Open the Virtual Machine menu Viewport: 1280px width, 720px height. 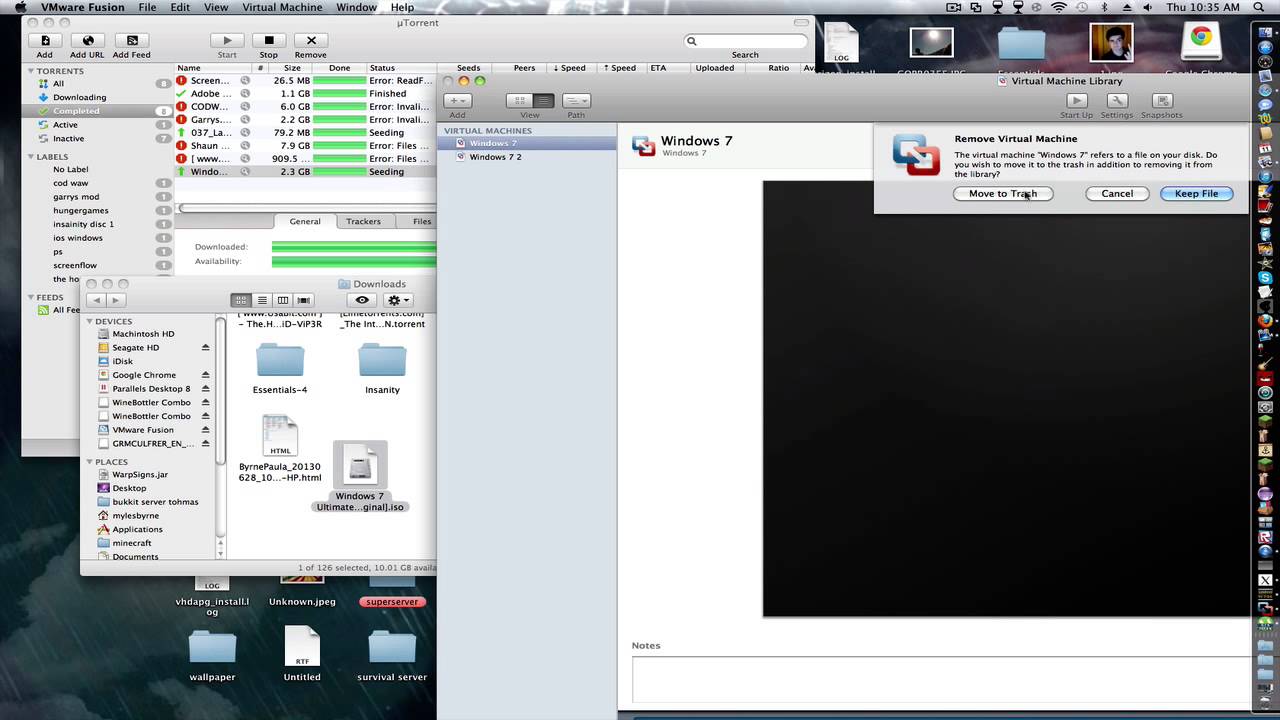coord(282,7)
